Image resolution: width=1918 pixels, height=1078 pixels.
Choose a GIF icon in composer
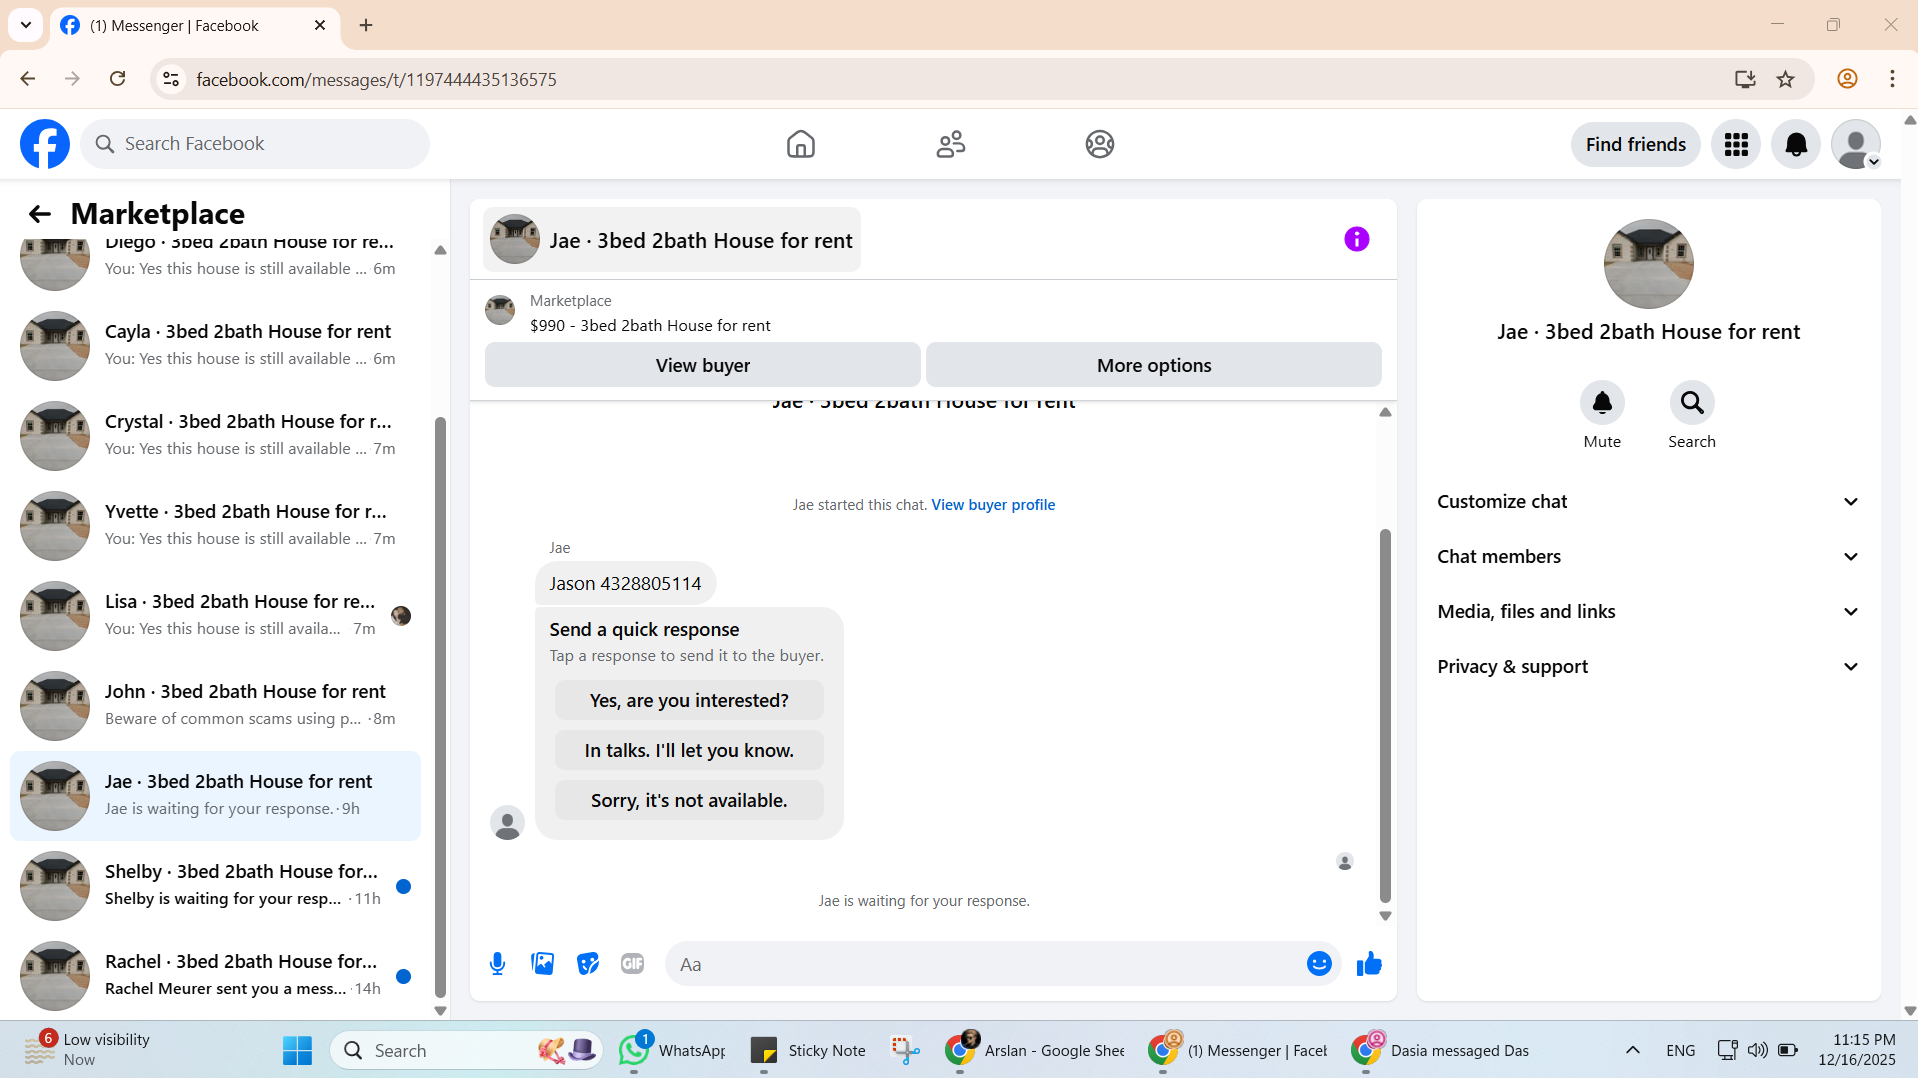[x=632, y=964]
